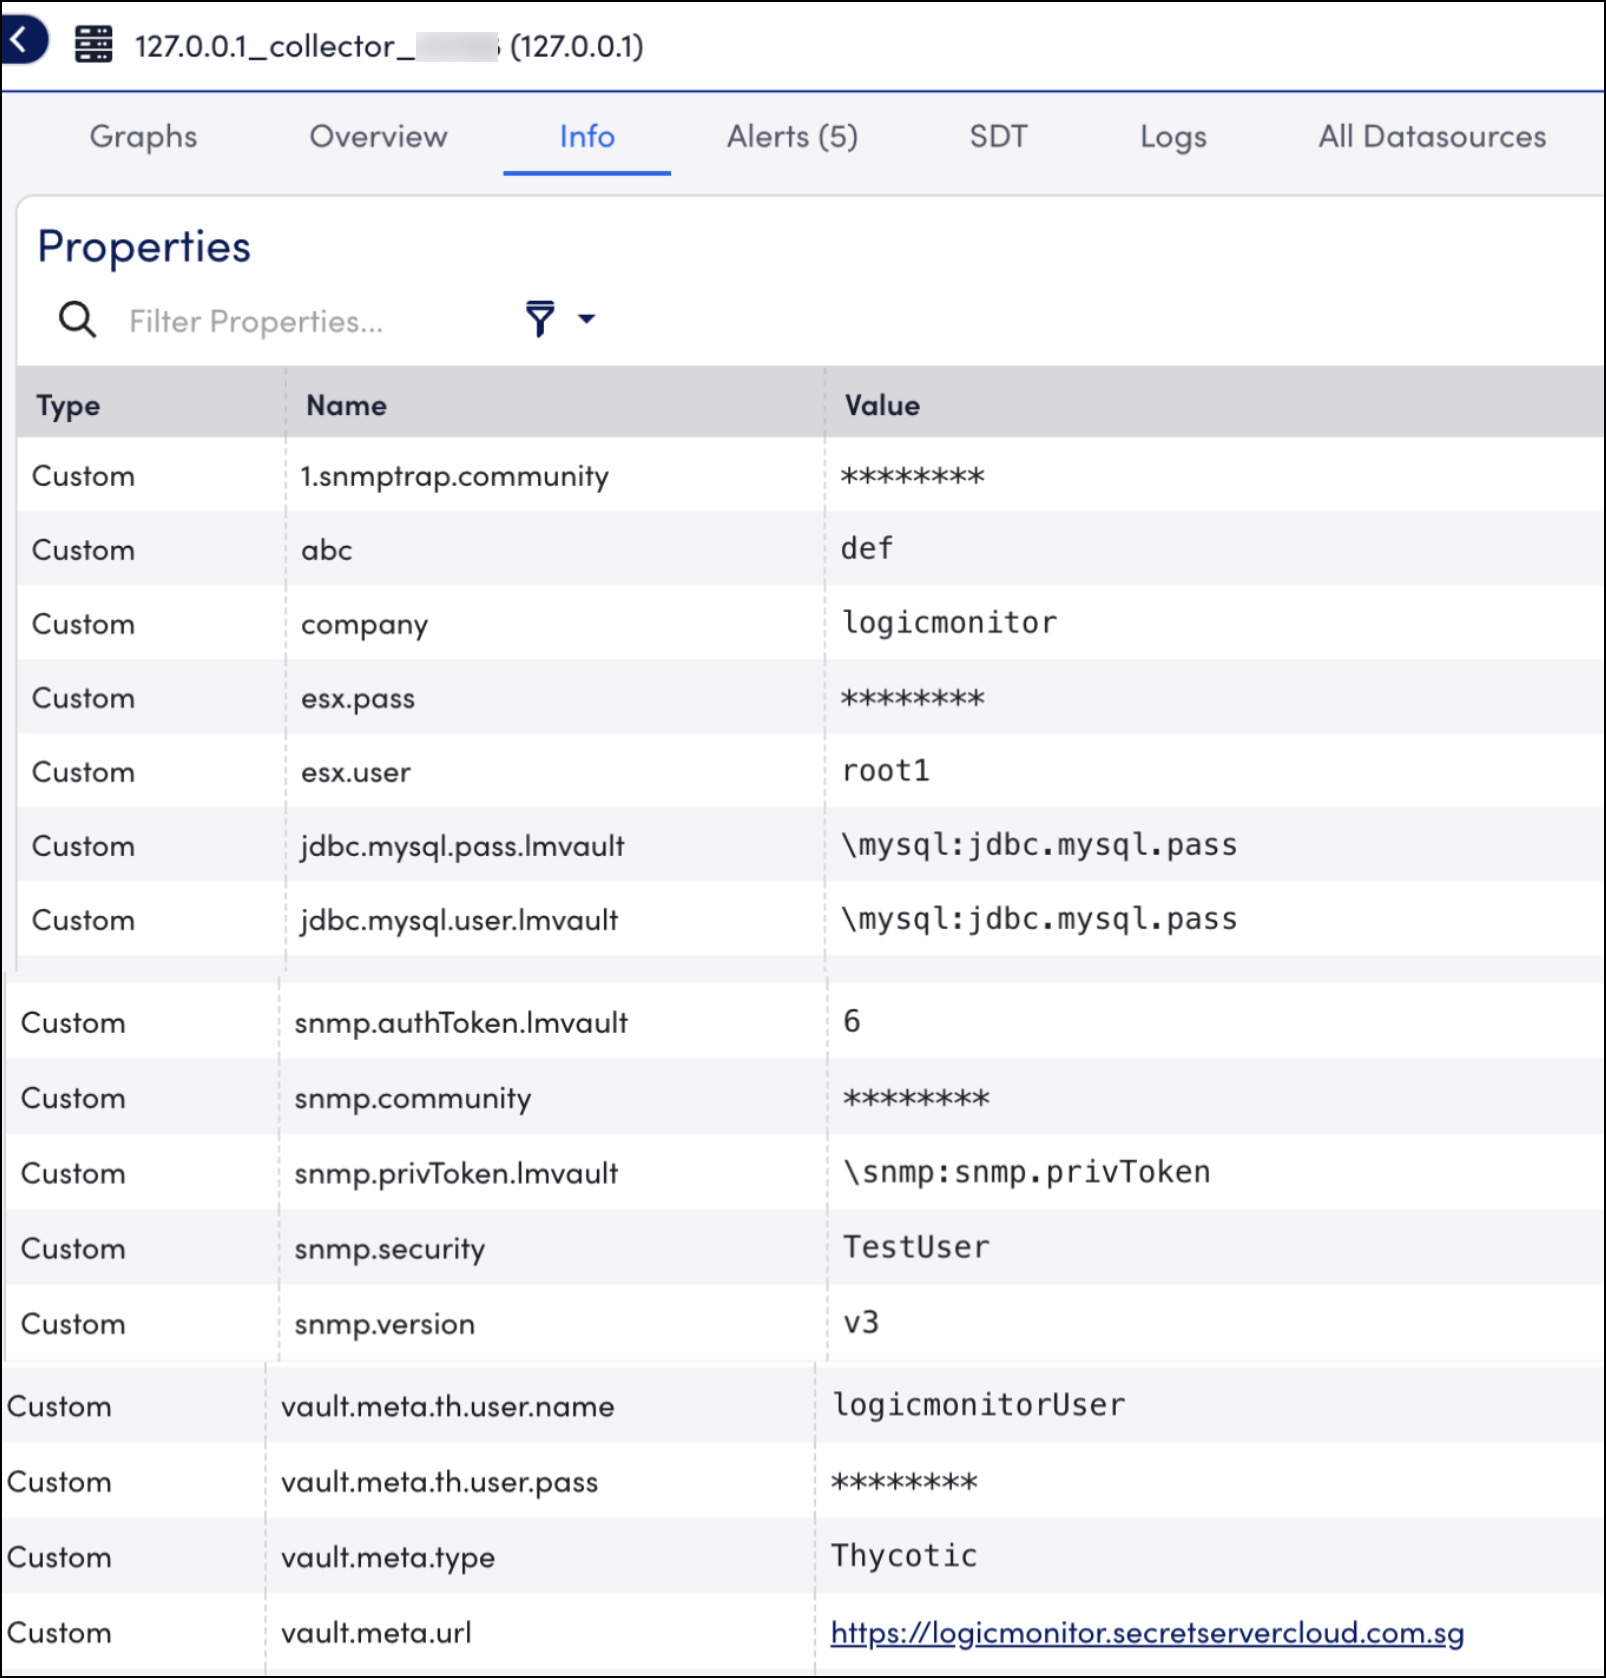The width and height of the screenshot is (1606, 1678).
Task: Click the search magnifier icon
Action: tap(76, 321)
